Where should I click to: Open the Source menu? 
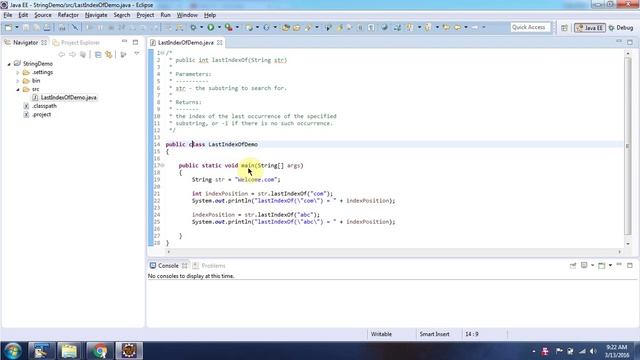43,15
